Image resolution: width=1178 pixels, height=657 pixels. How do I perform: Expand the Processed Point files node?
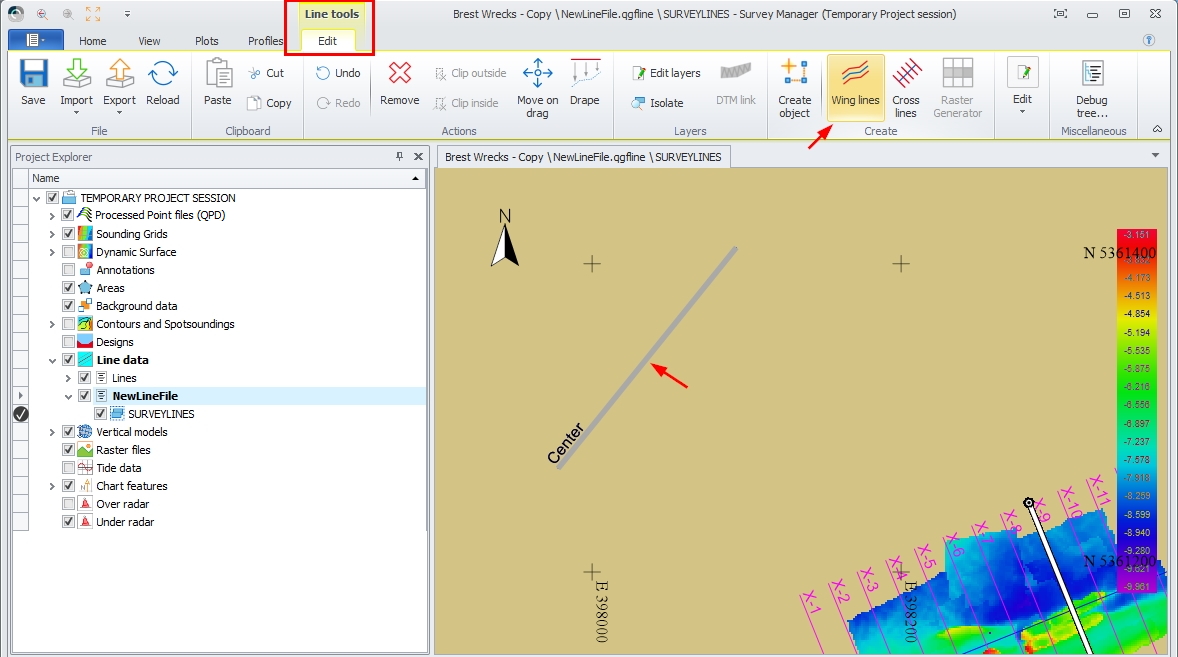click(x=52, y=216)
